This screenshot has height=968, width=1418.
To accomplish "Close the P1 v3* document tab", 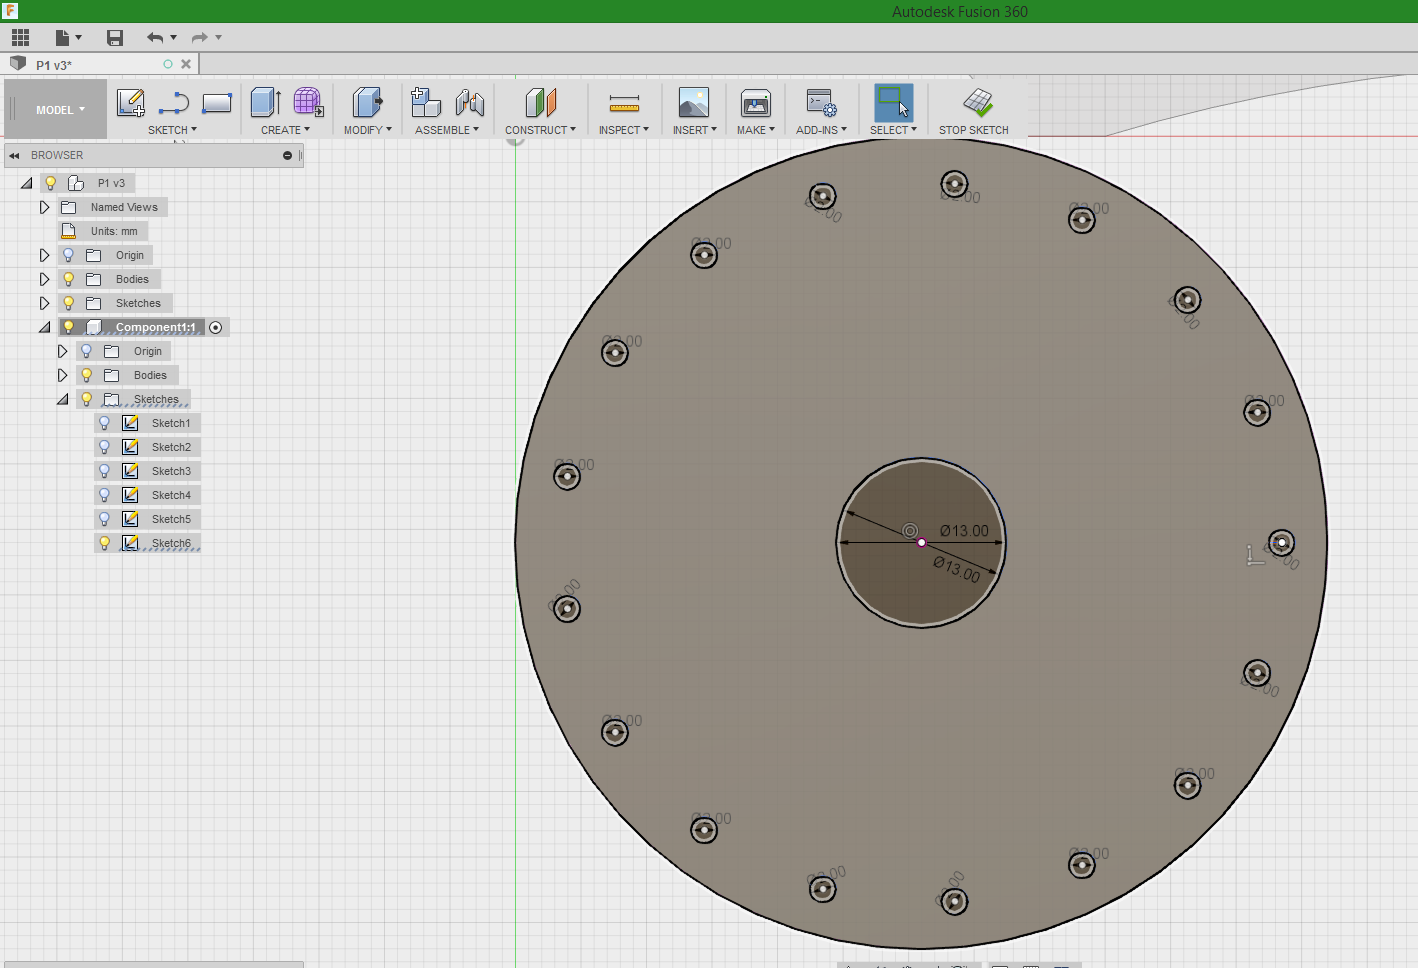I will click(x=186, y=64).
